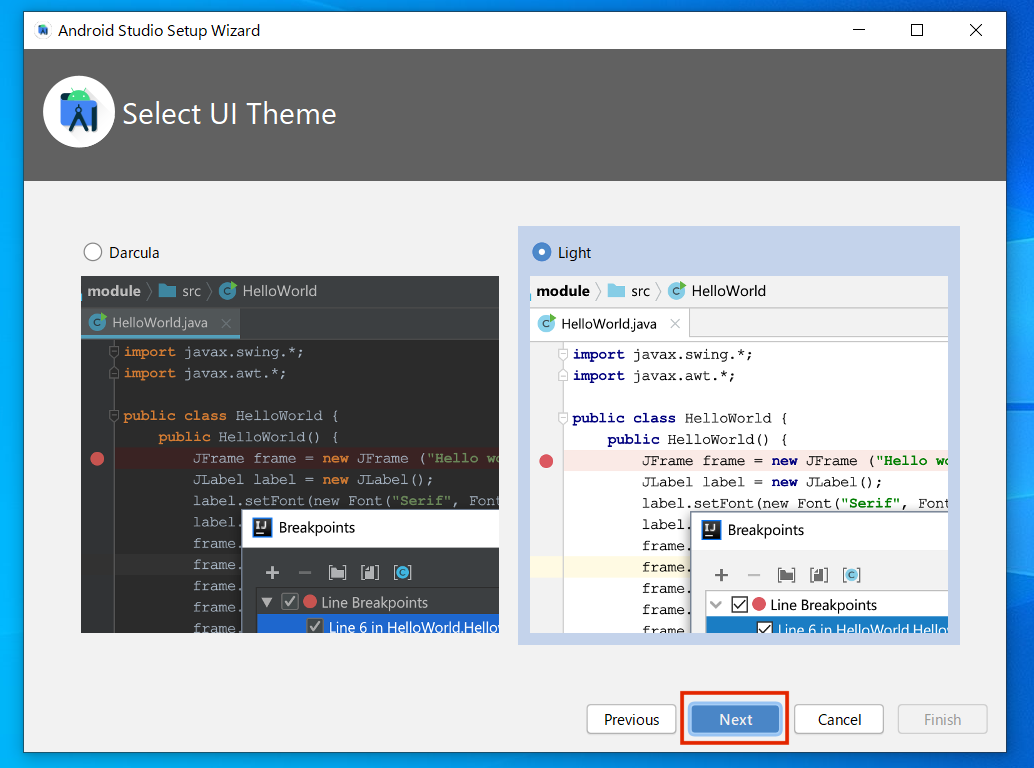The image size is (1034, 768).
Task: Switch to HelloWorld.java tab in Darcula preview
Action: (x=160, y=323)
